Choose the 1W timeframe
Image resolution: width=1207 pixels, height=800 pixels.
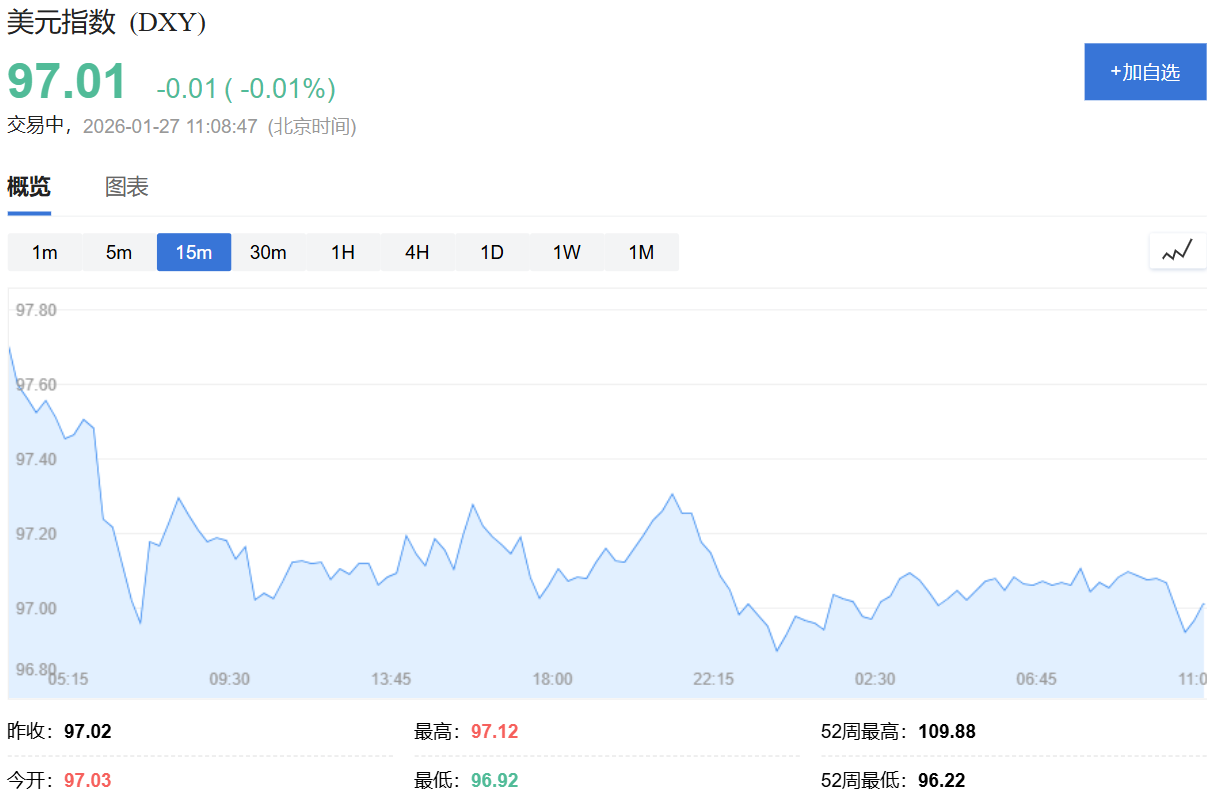point(567,252)
